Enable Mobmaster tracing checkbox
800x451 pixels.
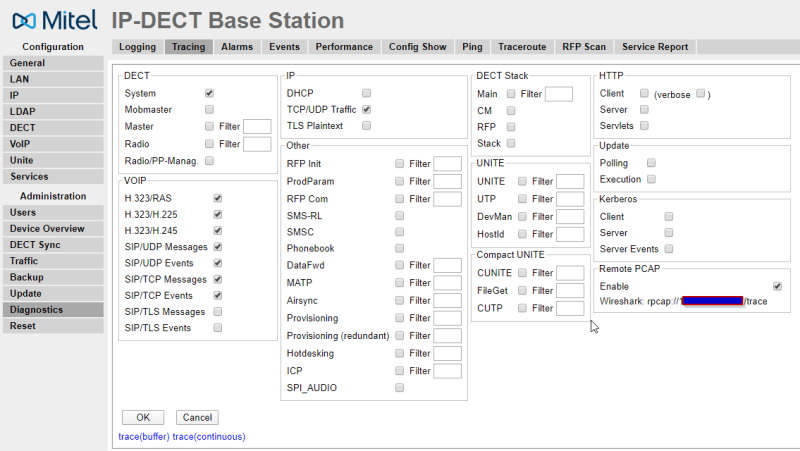coord(209,109)
